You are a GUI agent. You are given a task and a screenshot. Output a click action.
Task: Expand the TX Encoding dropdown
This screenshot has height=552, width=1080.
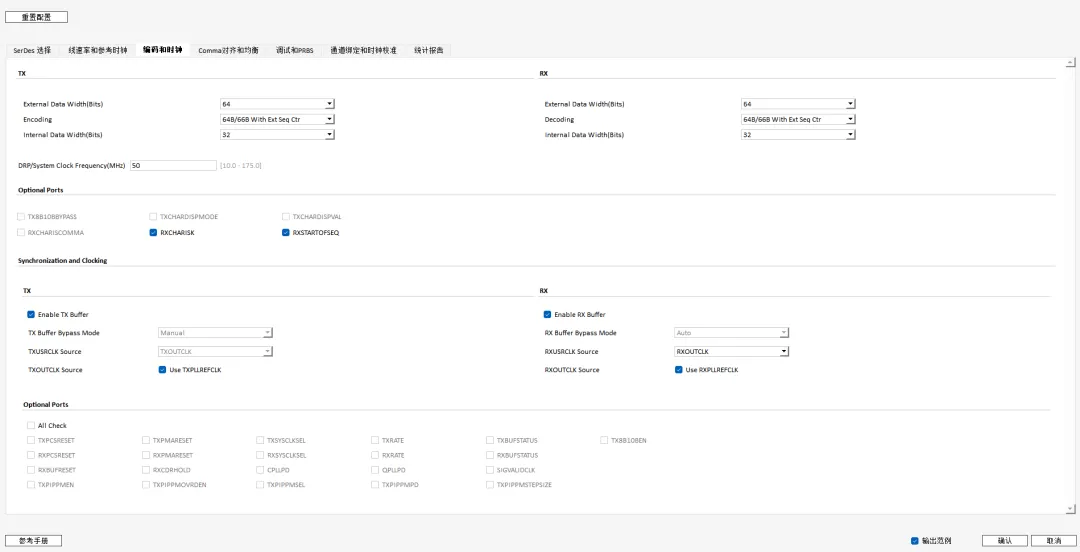click(278, 119)
